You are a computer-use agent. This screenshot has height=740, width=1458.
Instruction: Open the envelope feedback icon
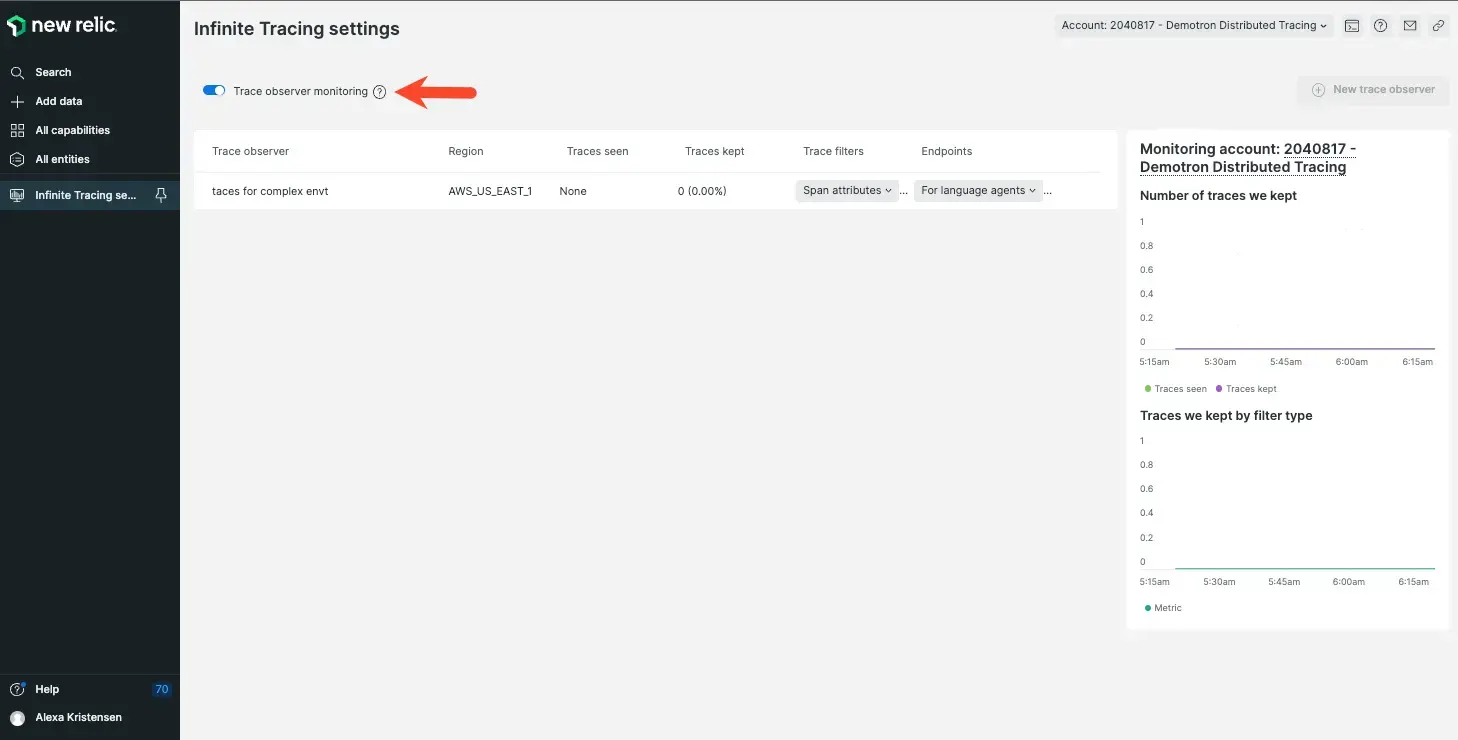(x=1409, y=26)
